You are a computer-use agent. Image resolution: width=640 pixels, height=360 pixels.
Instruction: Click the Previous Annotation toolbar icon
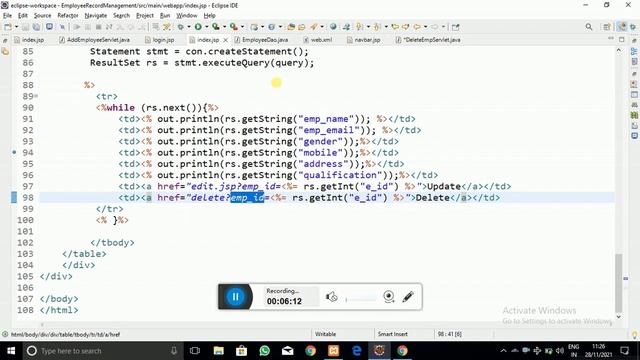click(x=378, y=27)
